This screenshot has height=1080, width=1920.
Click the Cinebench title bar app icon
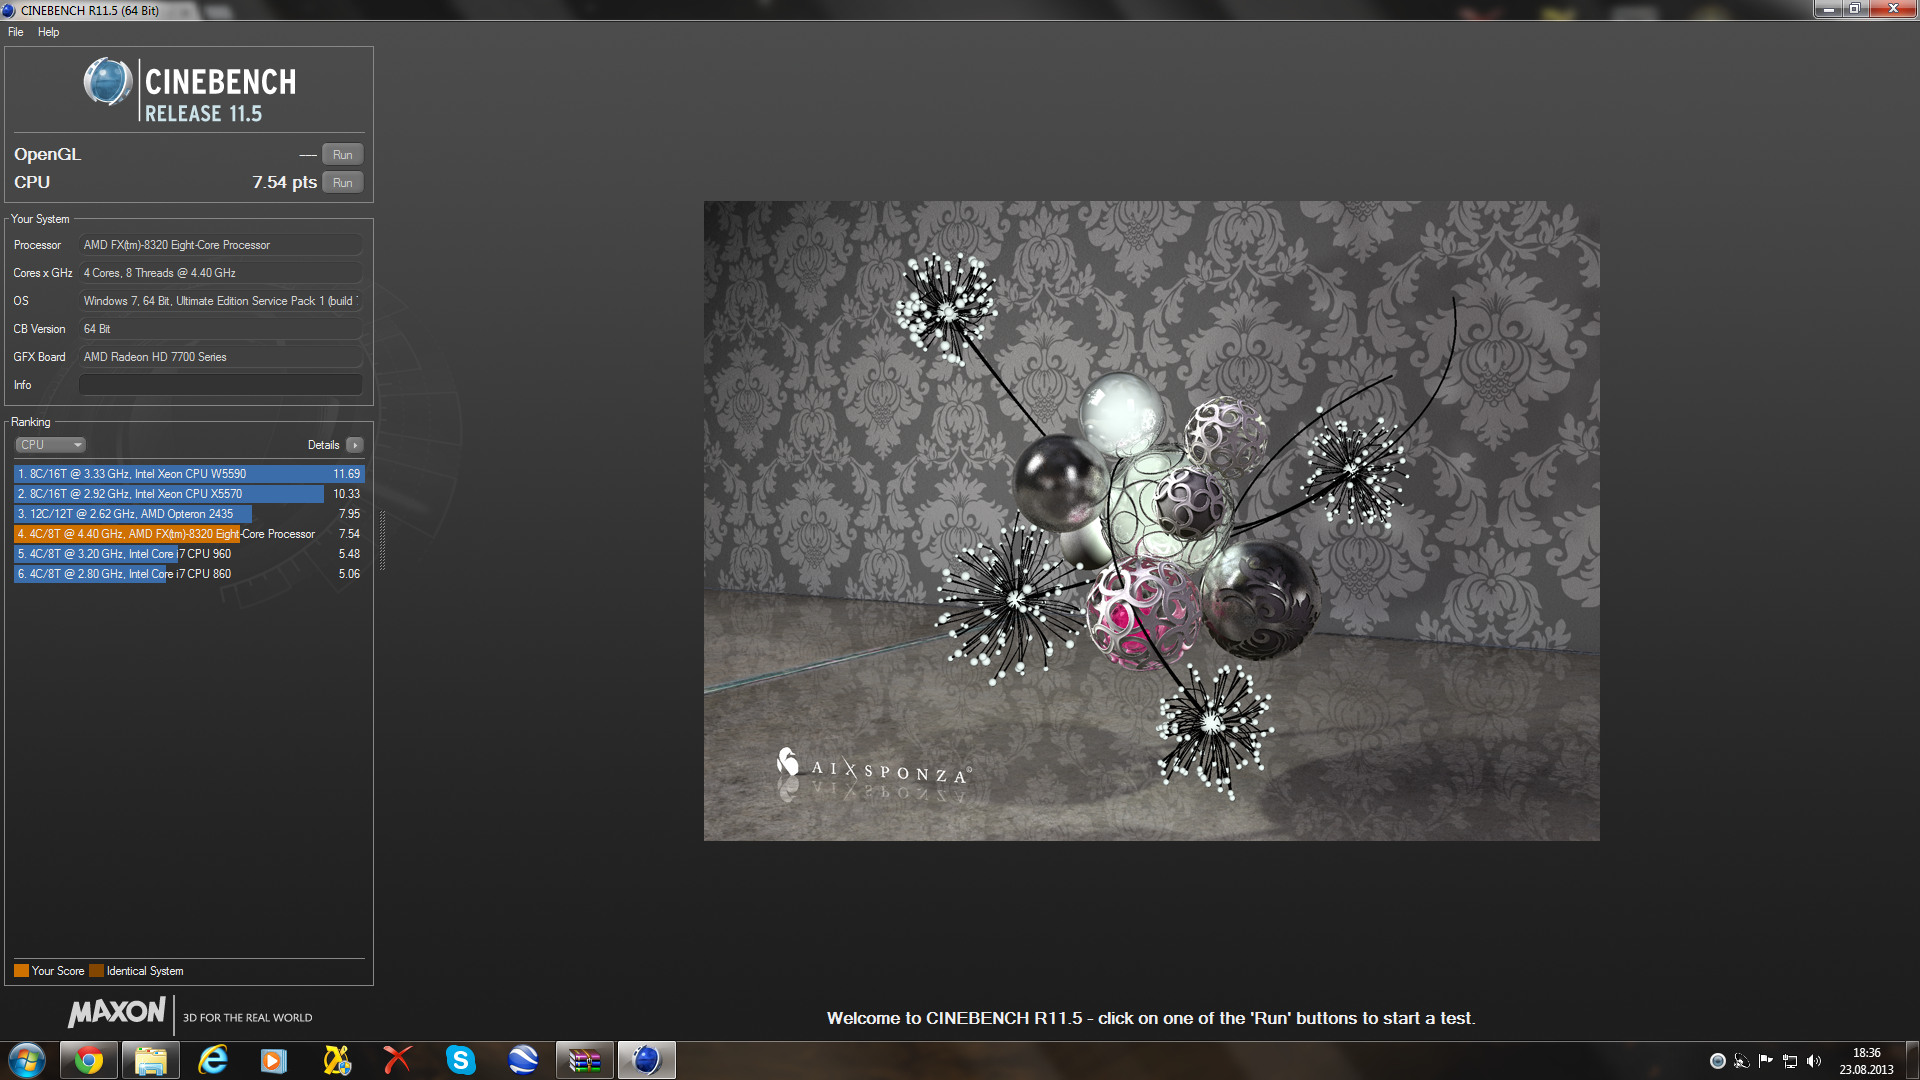click(x=9, y=10)
